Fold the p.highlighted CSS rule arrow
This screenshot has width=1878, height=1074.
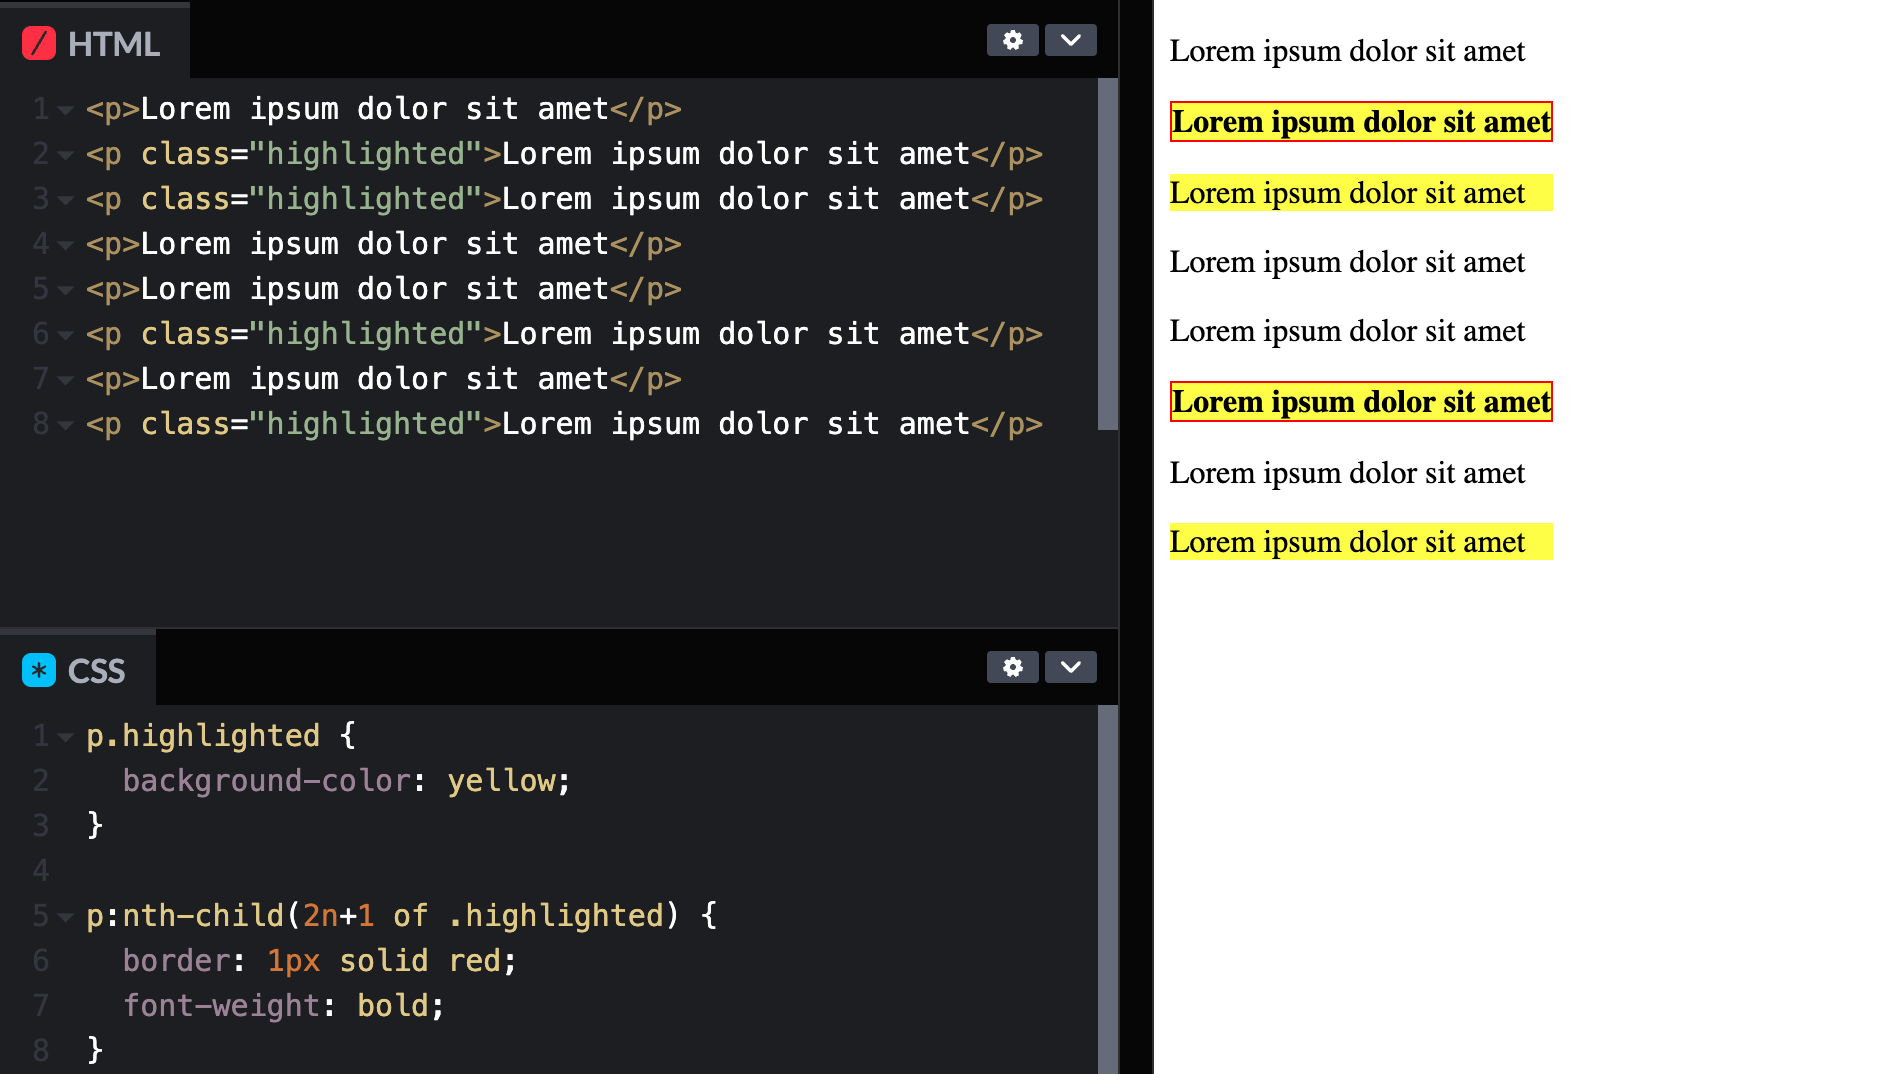66,737
